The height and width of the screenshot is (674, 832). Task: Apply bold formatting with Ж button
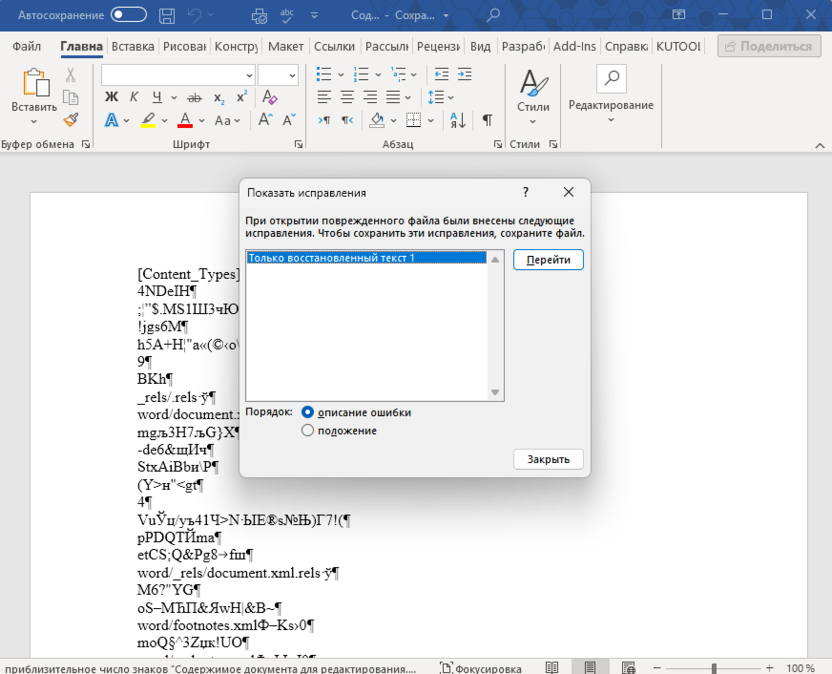pyautogui.click(x=111, y=97)
